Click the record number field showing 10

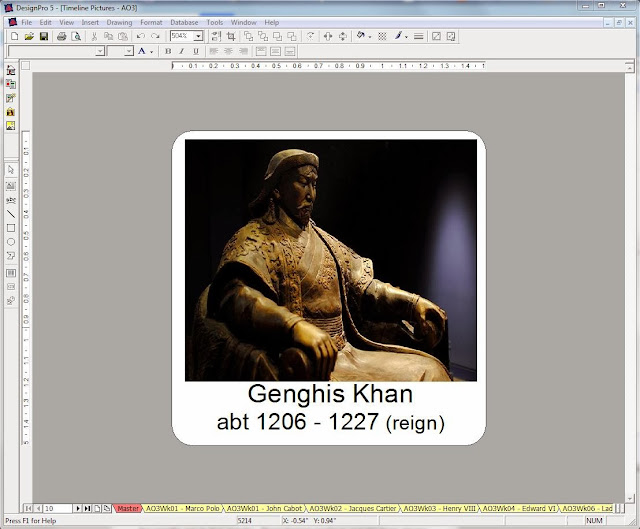(58, 509)
